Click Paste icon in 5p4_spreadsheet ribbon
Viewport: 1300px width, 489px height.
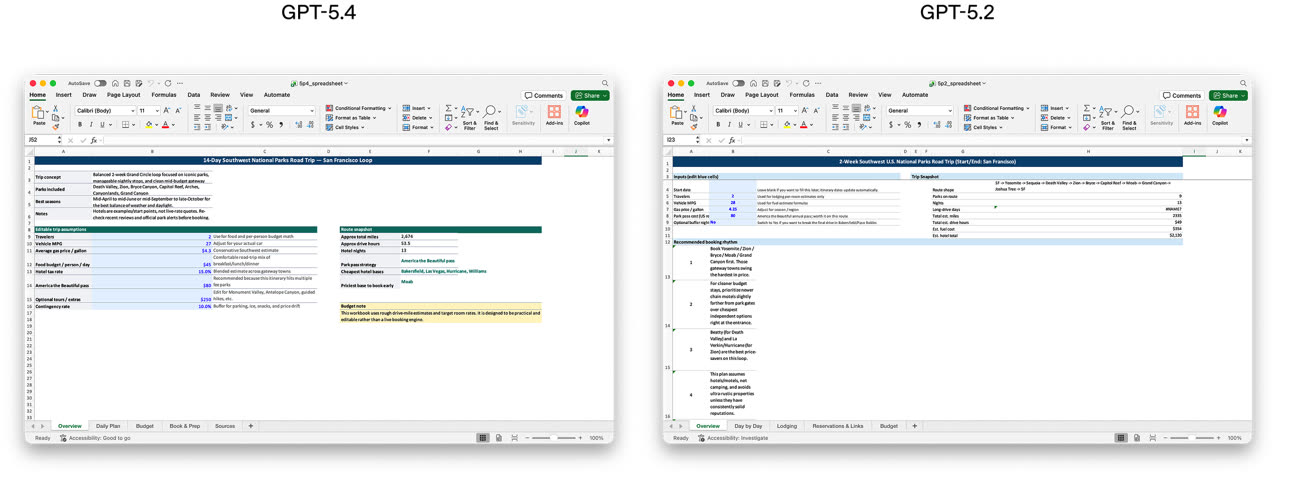39,113
